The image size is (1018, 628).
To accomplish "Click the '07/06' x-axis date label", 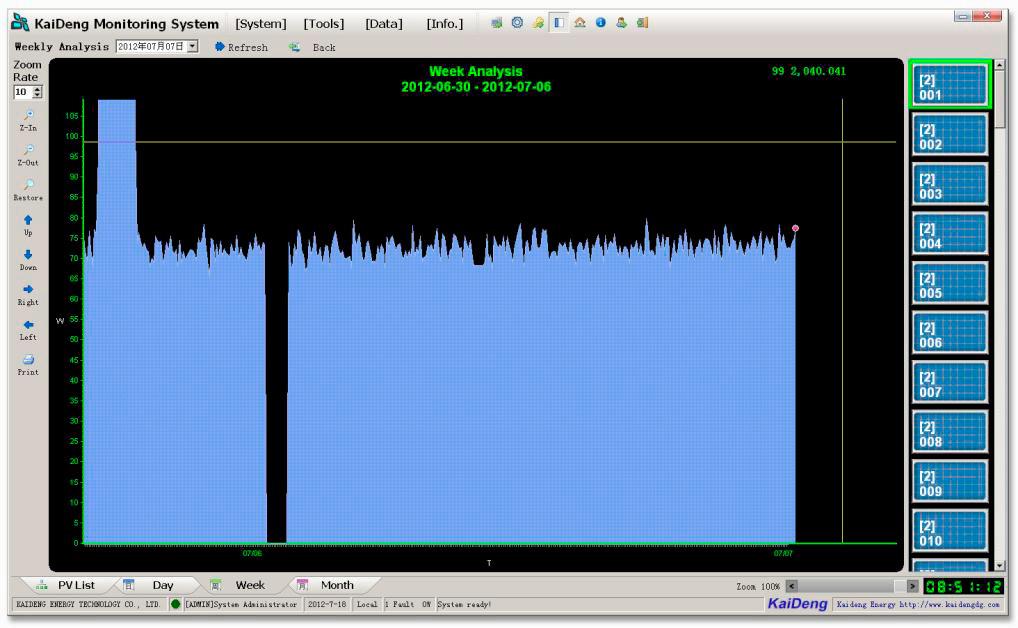I will coord(253,553).
